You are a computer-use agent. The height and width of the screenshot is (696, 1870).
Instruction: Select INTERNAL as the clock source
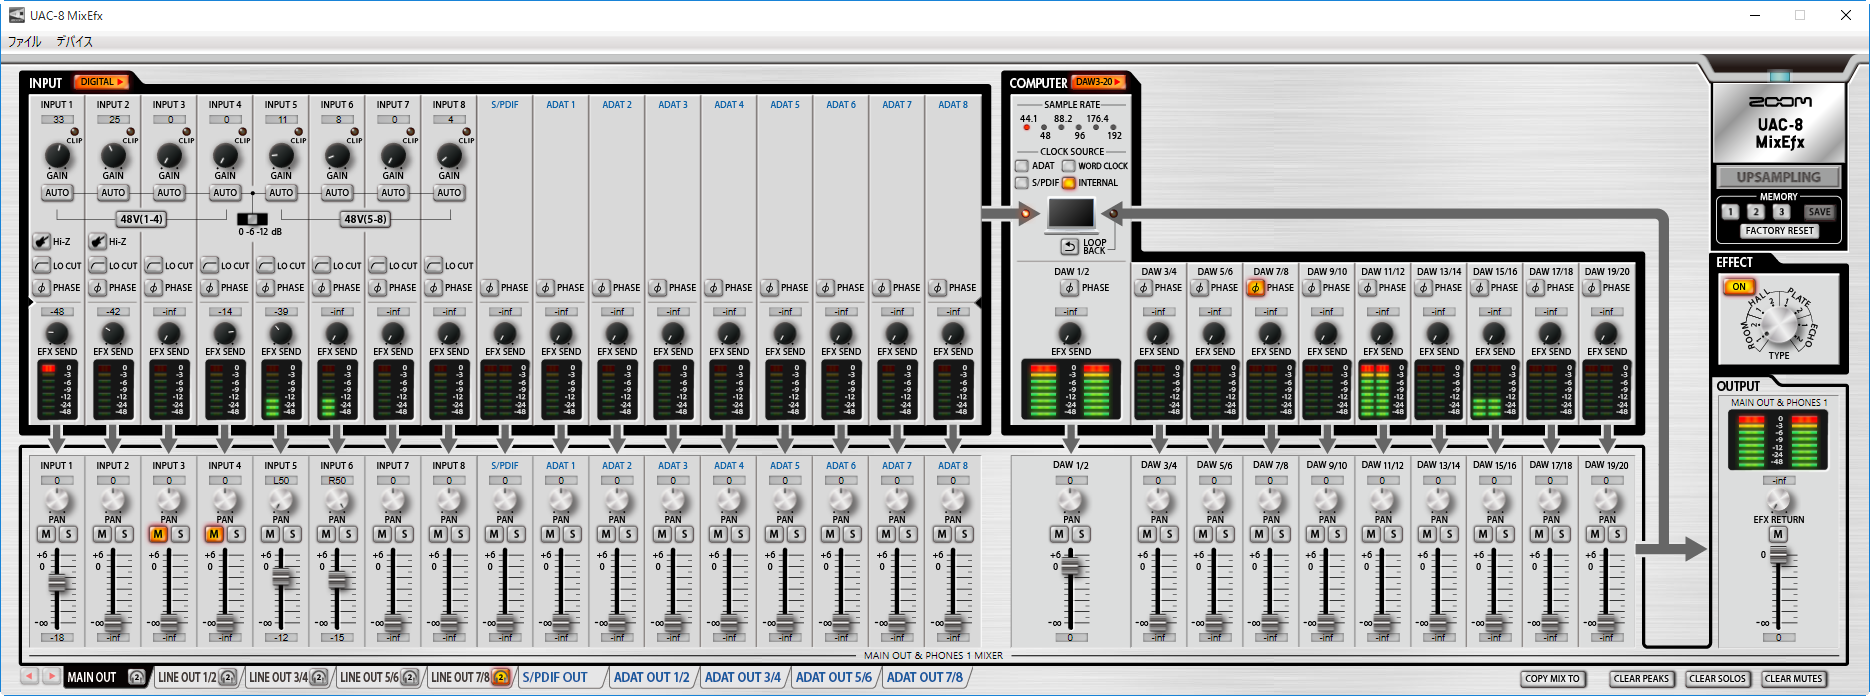coord(1068,183)
